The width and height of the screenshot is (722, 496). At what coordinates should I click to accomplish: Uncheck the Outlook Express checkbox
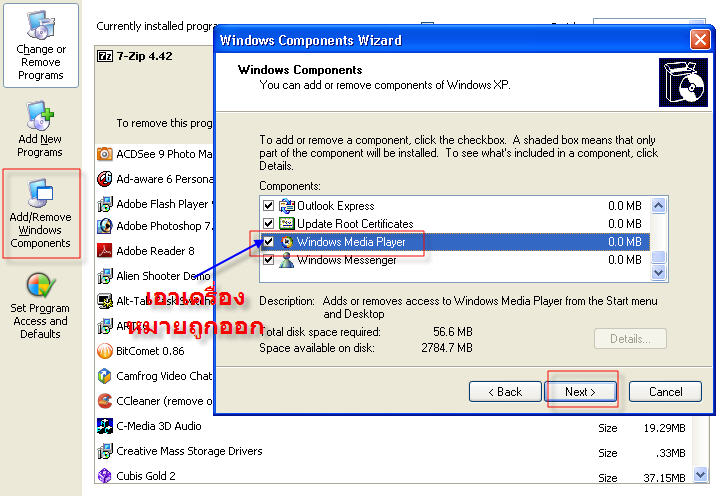(268, 205)
